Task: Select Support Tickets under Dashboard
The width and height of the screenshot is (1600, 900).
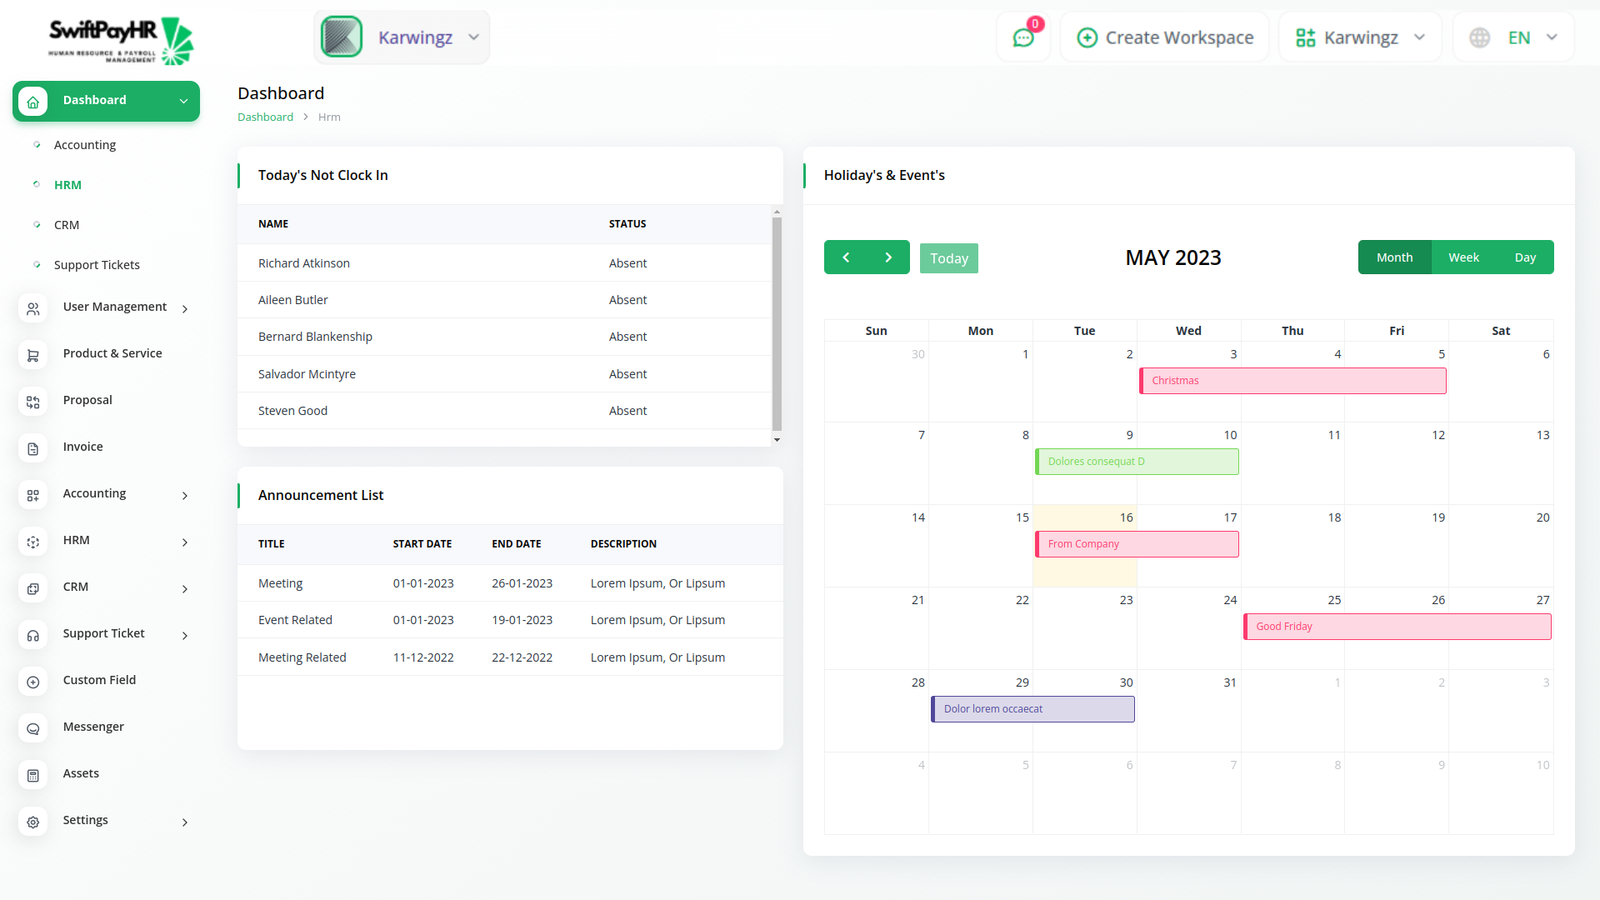Action: 96,265
